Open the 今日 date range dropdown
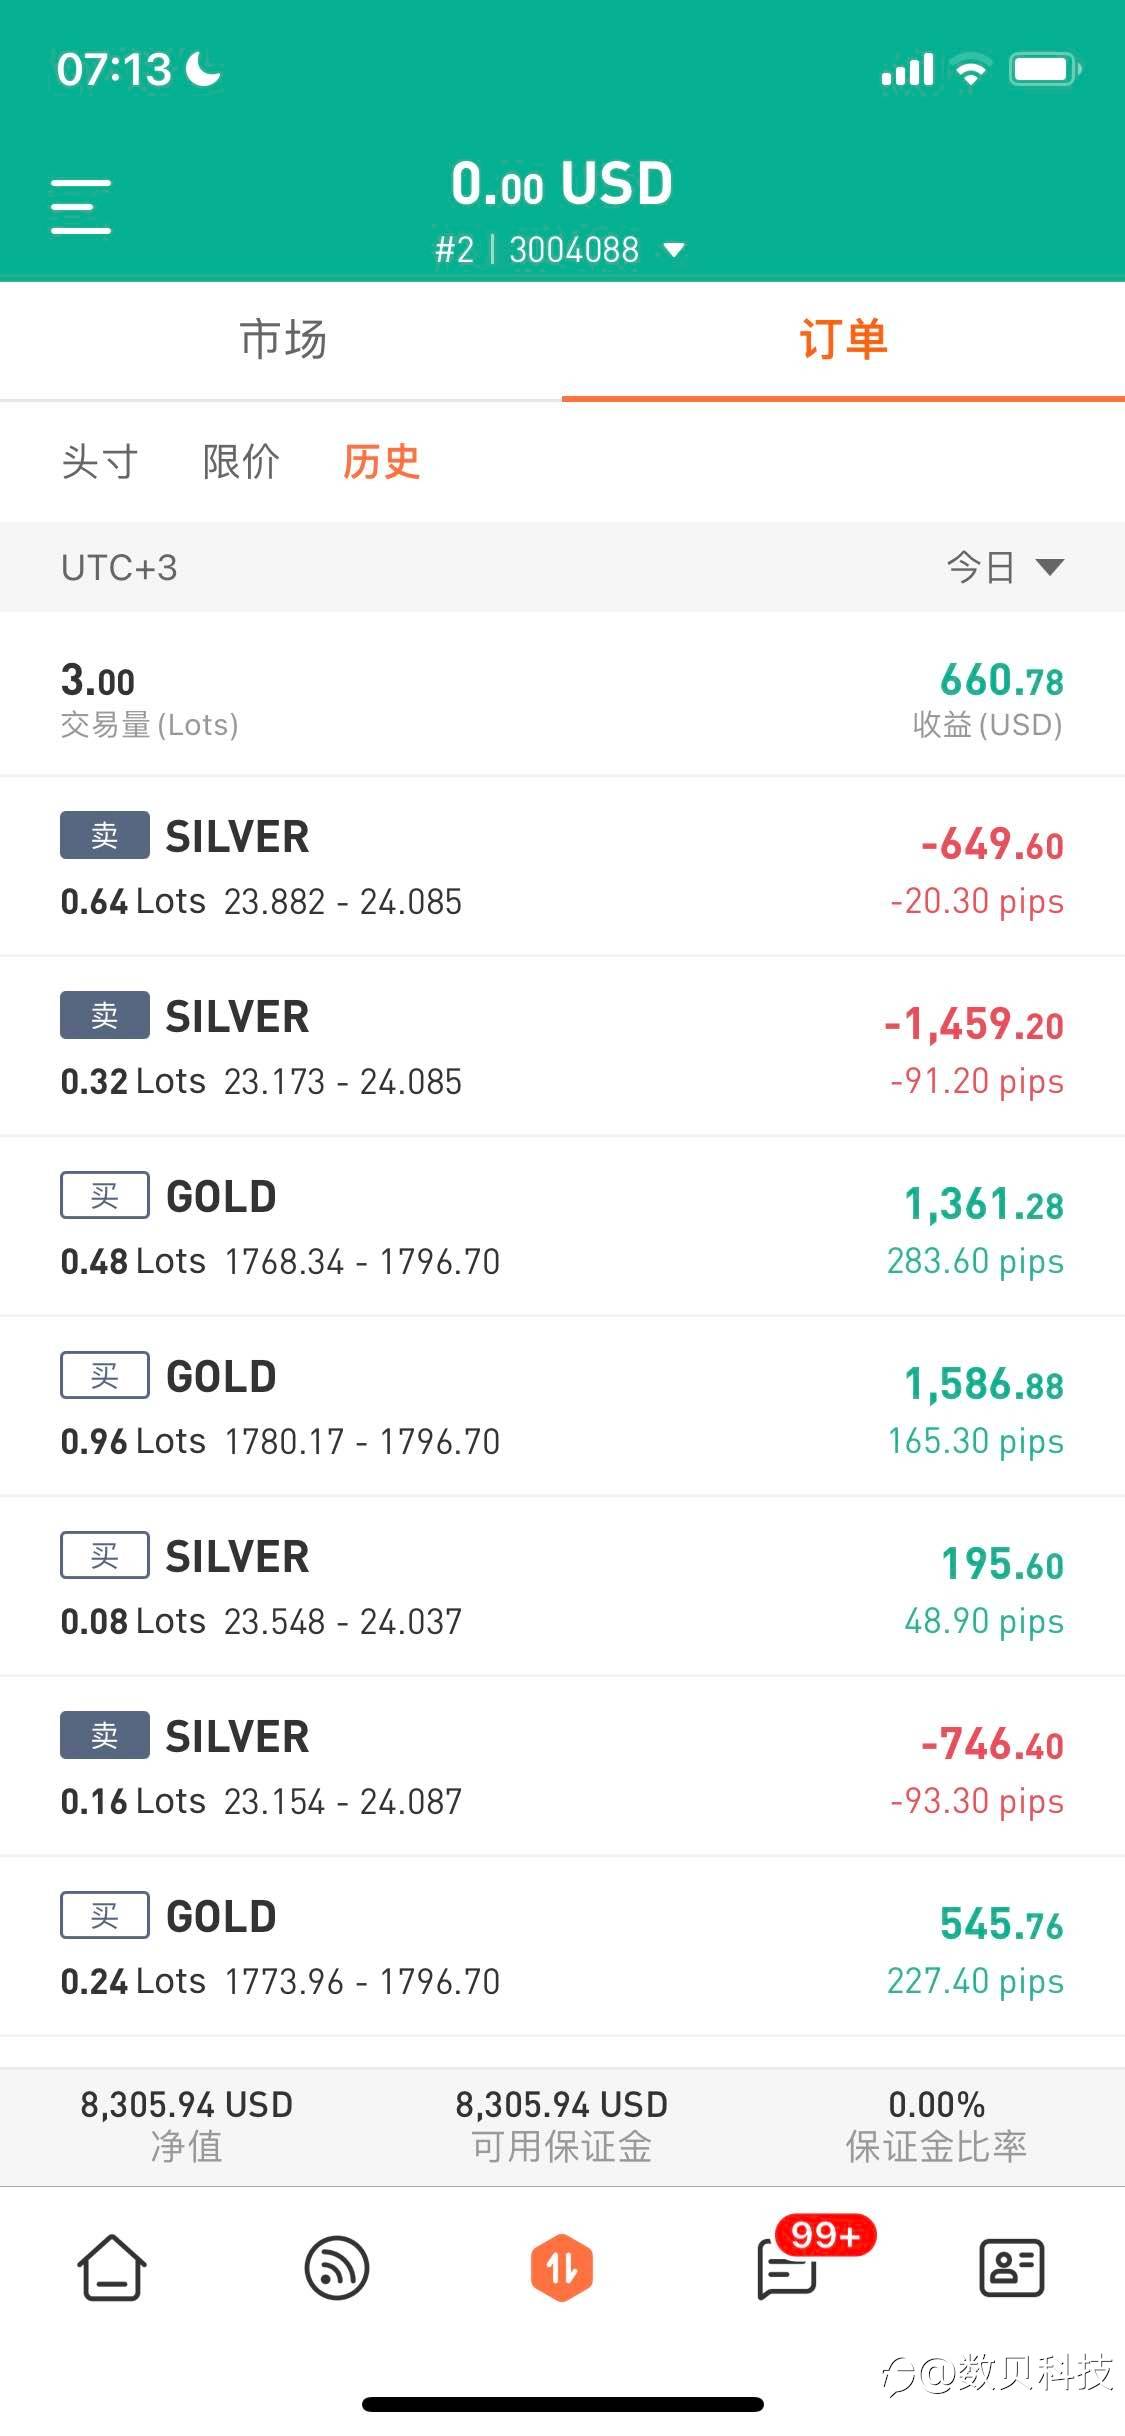This screenshot has width=1125, height=2436. pos(1005,567)
